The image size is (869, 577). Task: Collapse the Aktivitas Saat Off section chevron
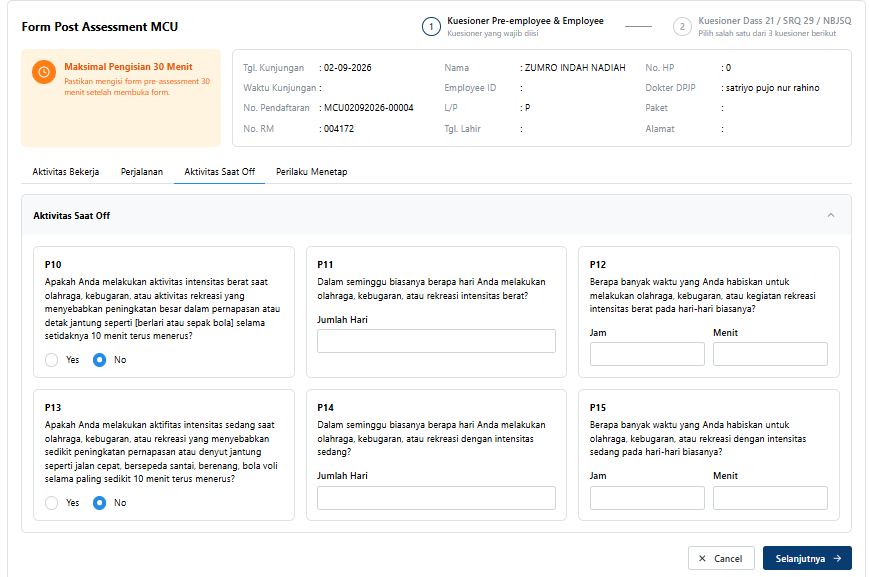click(x=831, y=215)
